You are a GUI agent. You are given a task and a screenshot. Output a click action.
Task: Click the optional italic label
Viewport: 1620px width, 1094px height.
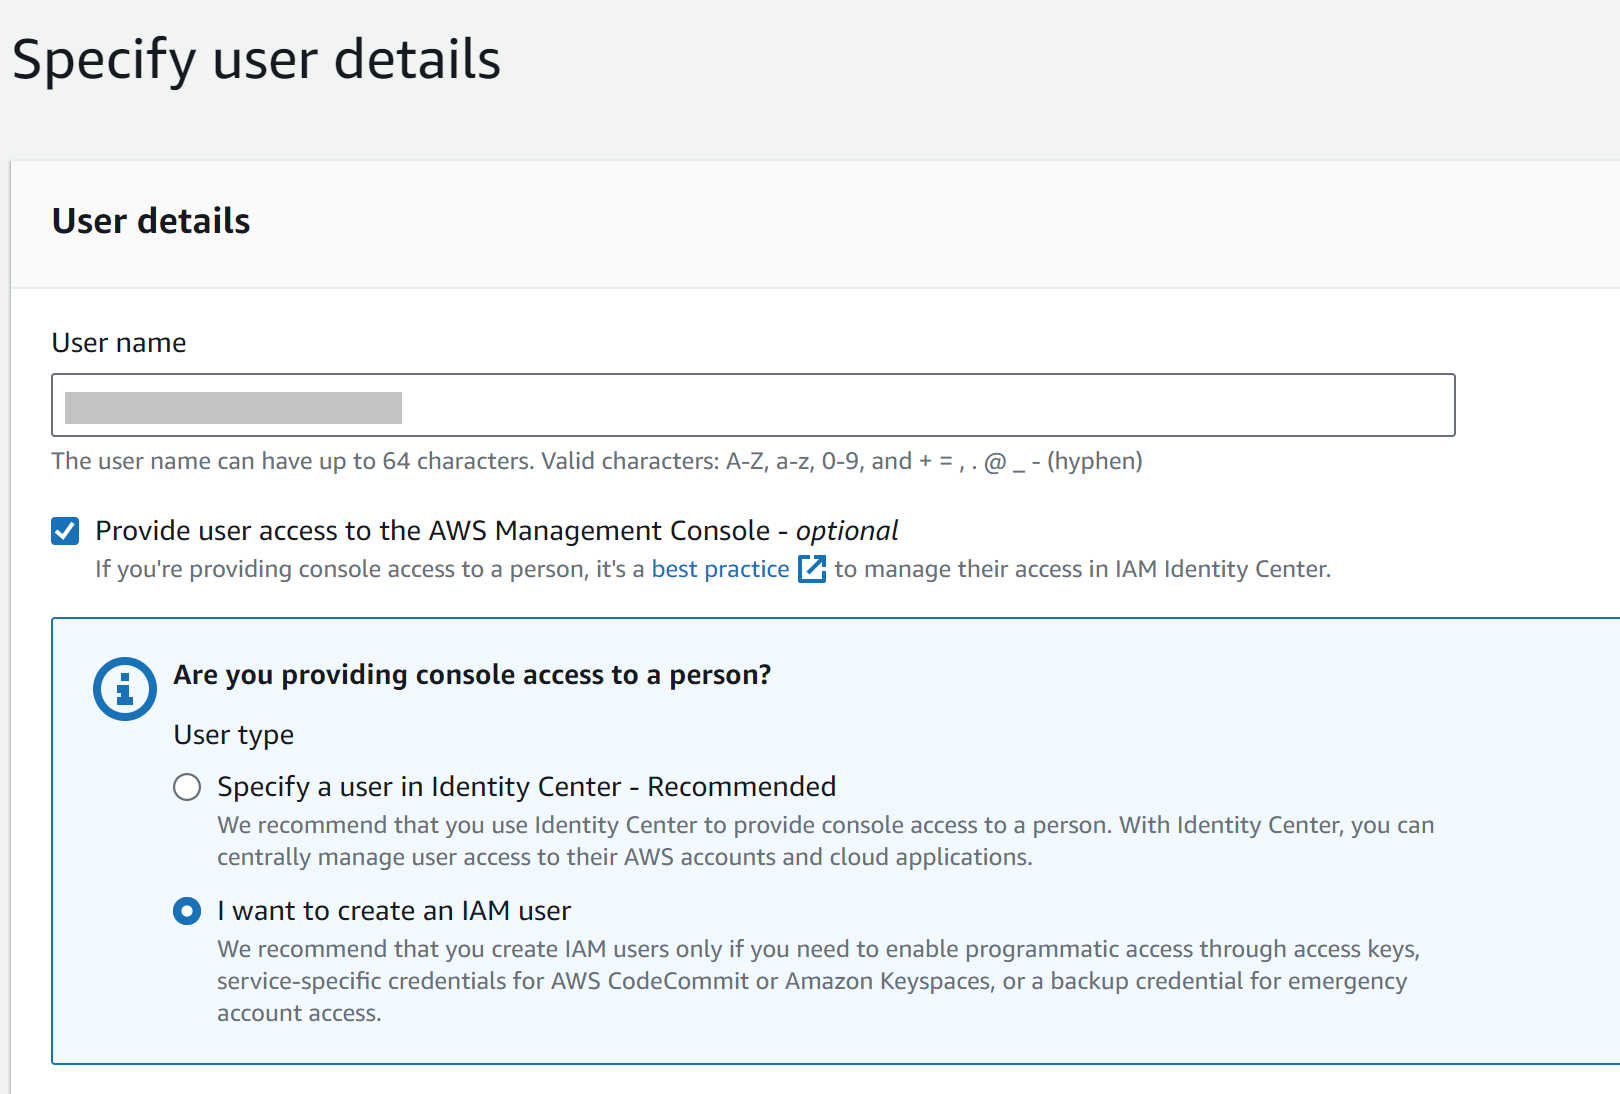pyautogui.click(x=847, y=530)
